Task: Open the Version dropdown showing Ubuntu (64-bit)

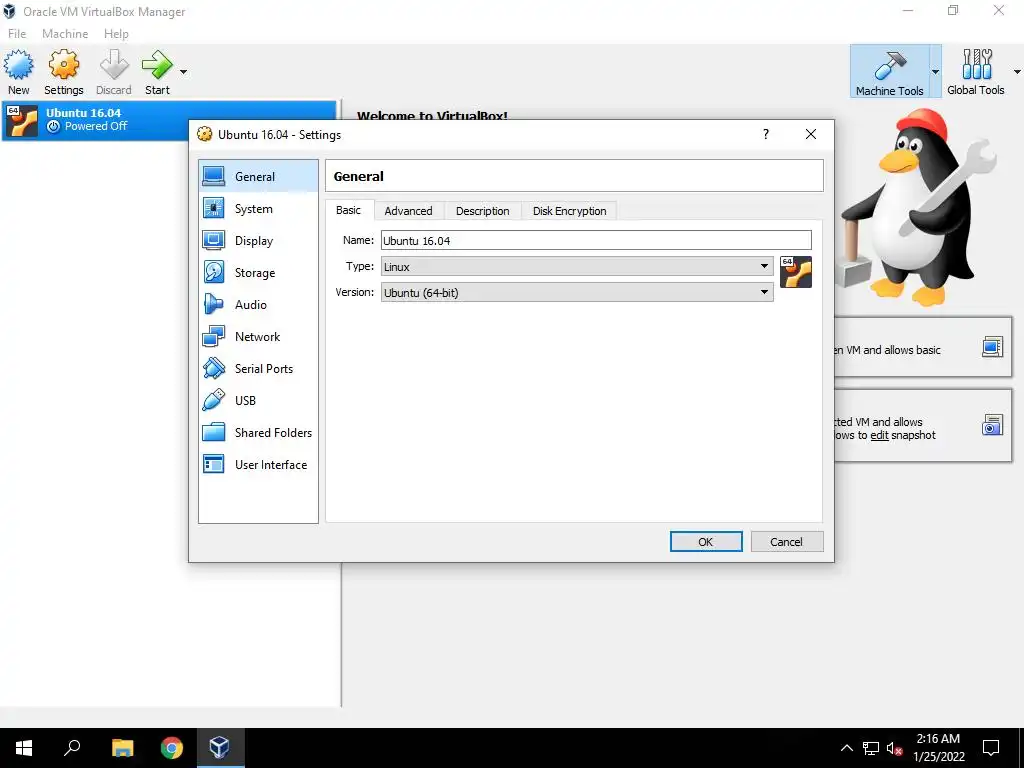Action: pos(577,293)
